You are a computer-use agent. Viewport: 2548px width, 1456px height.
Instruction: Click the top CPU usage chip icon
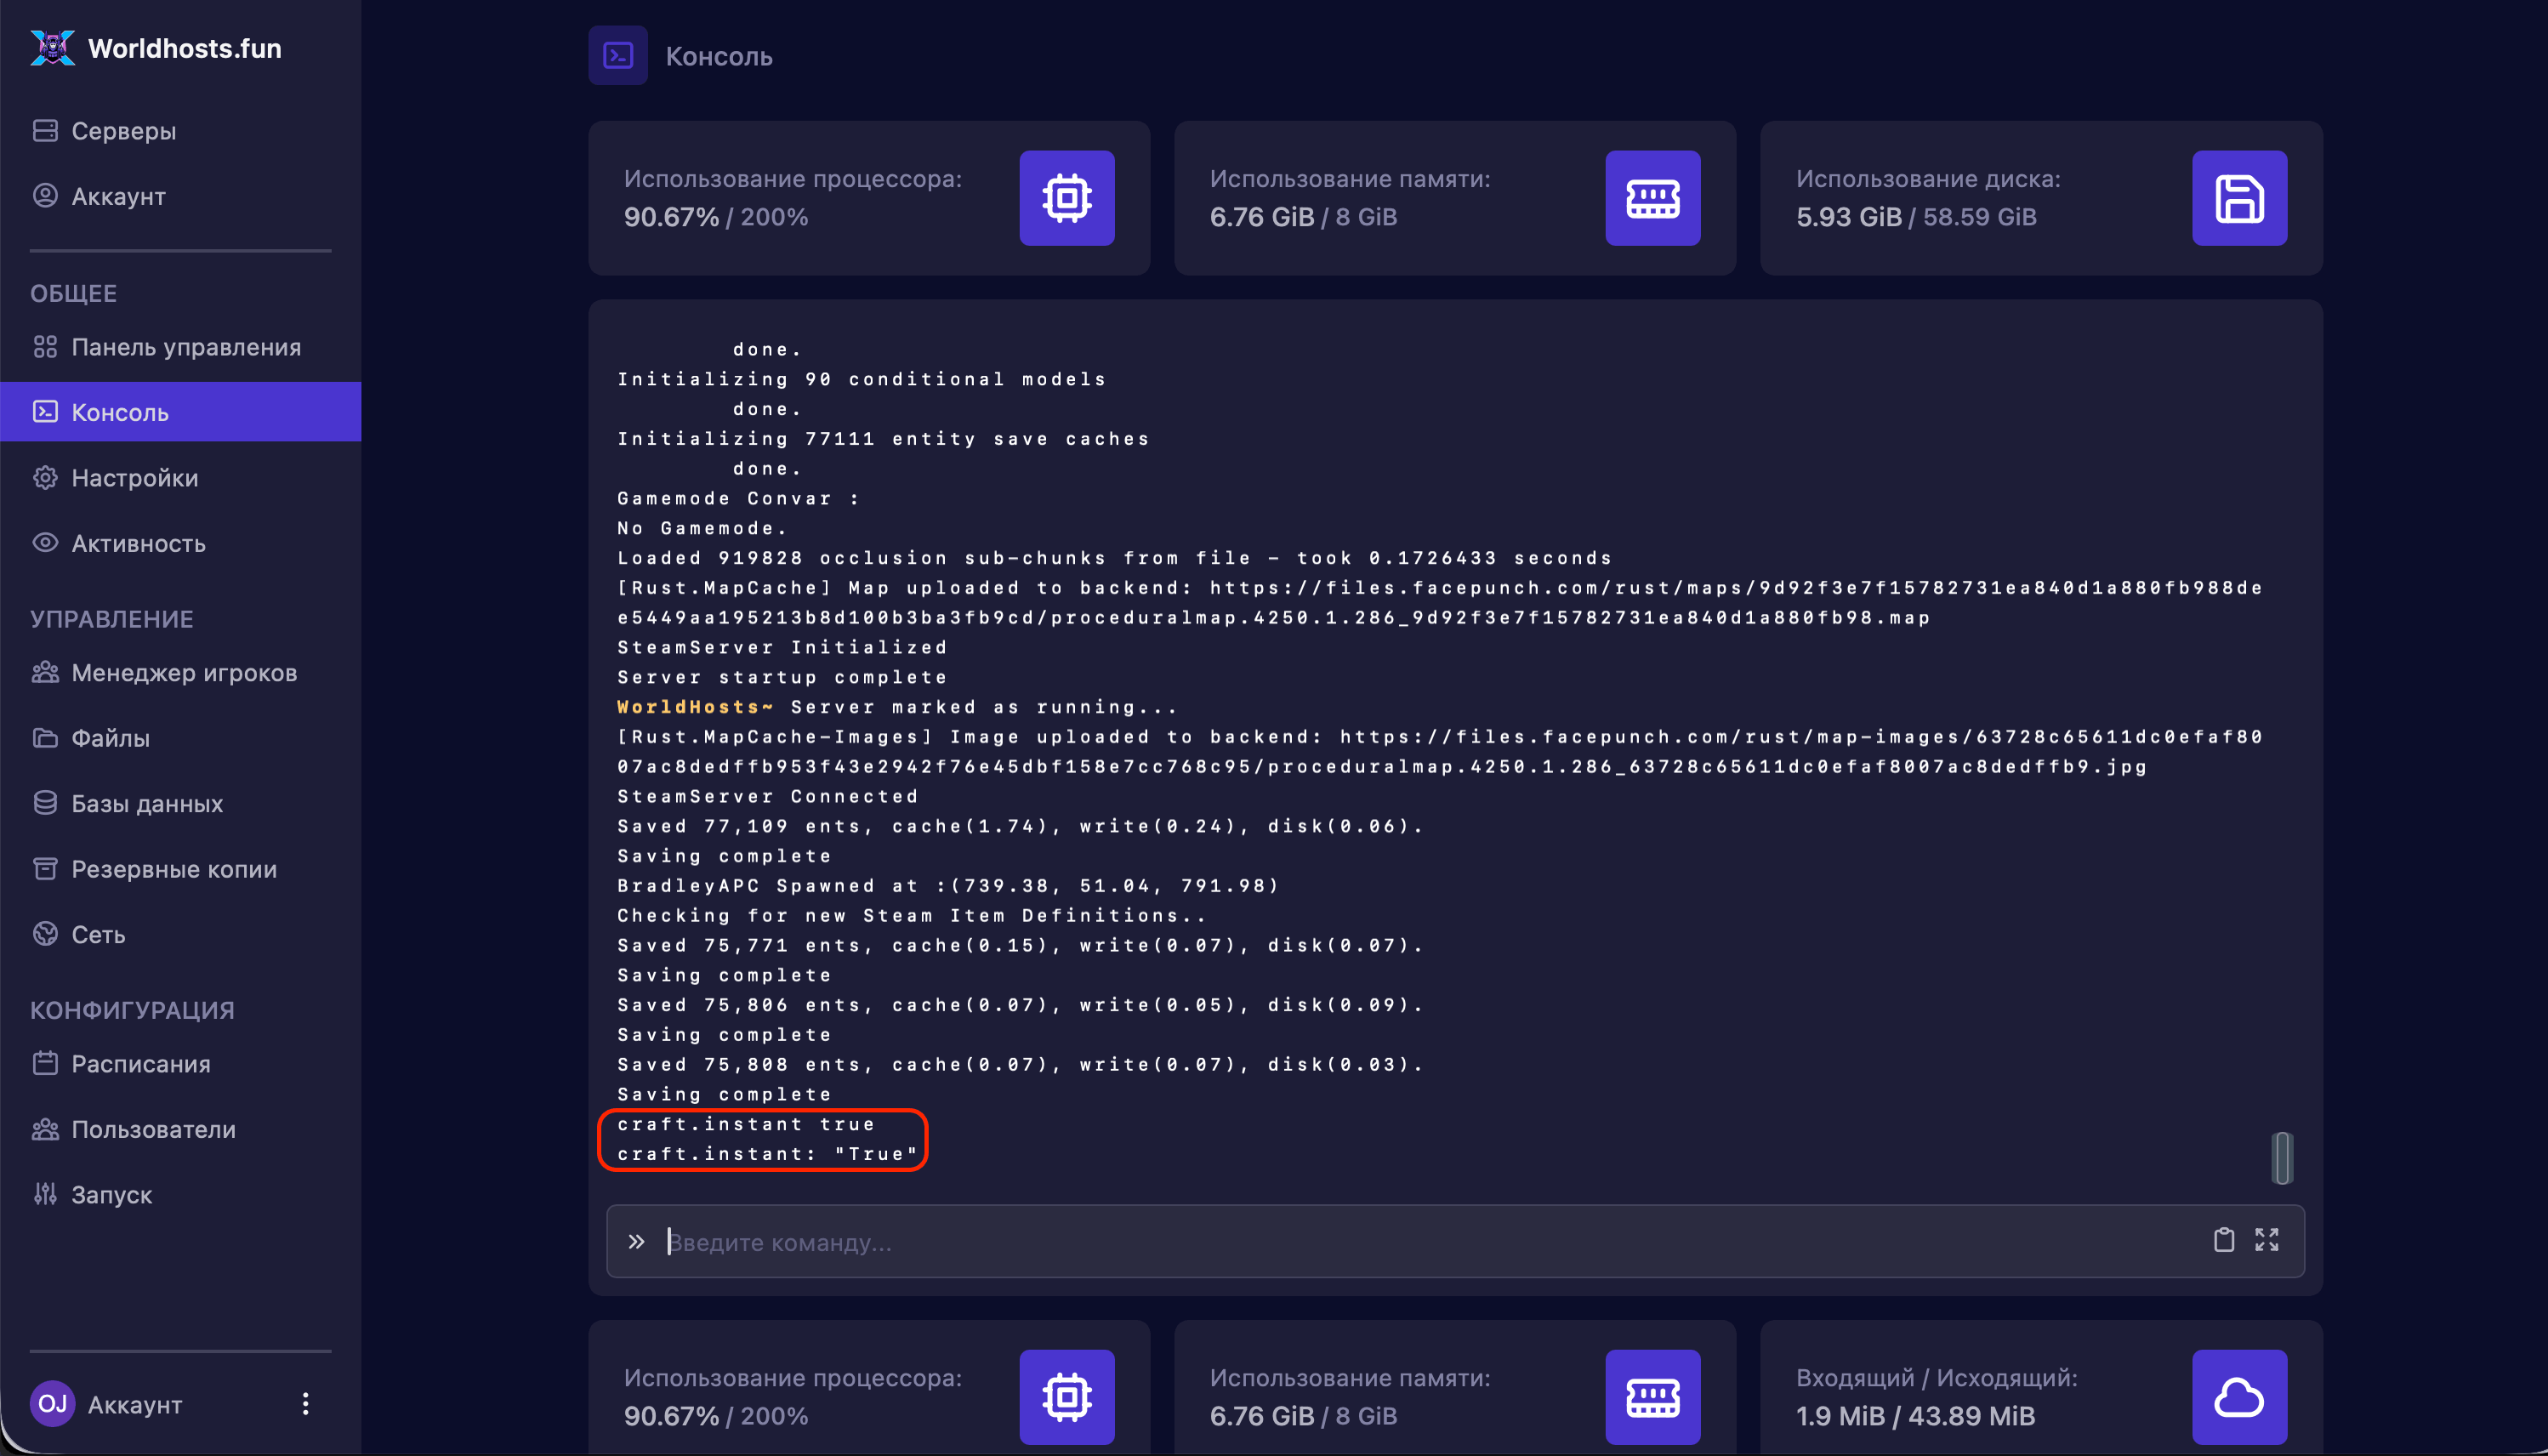pos(1067,198)
